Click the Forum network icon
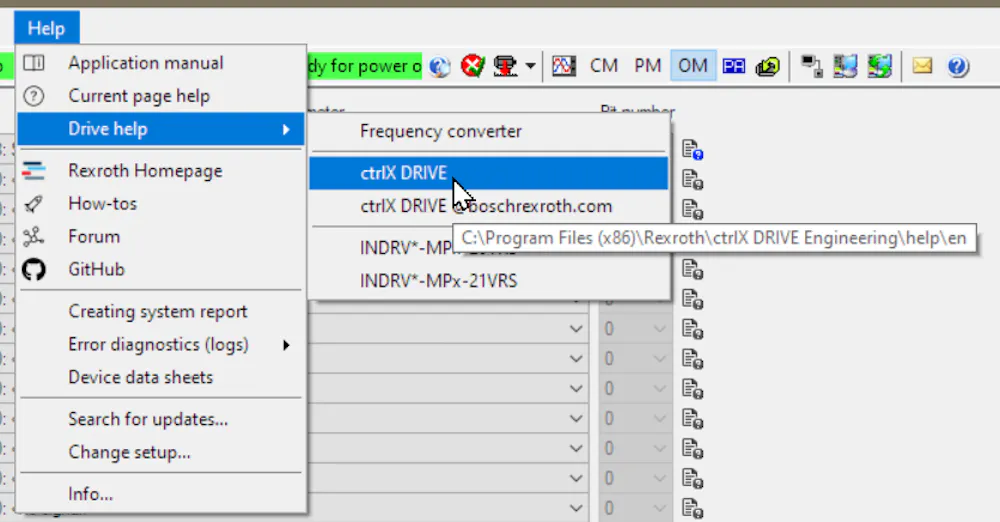 tap(34, 237)
